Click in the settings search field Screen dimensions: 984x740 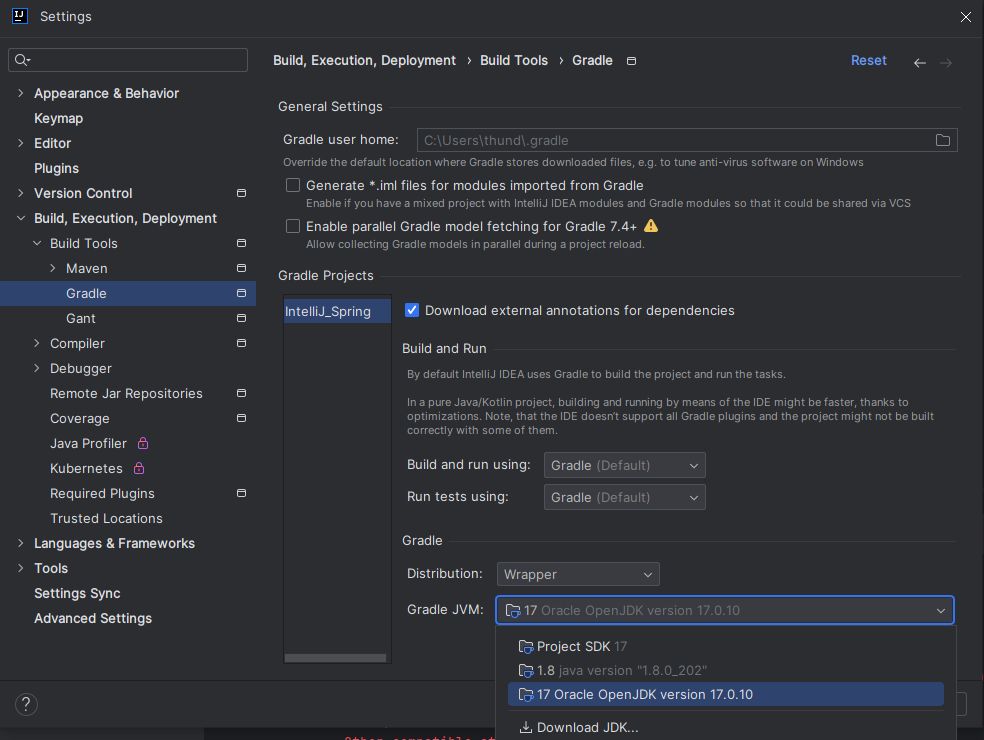(x=128, y=60)
